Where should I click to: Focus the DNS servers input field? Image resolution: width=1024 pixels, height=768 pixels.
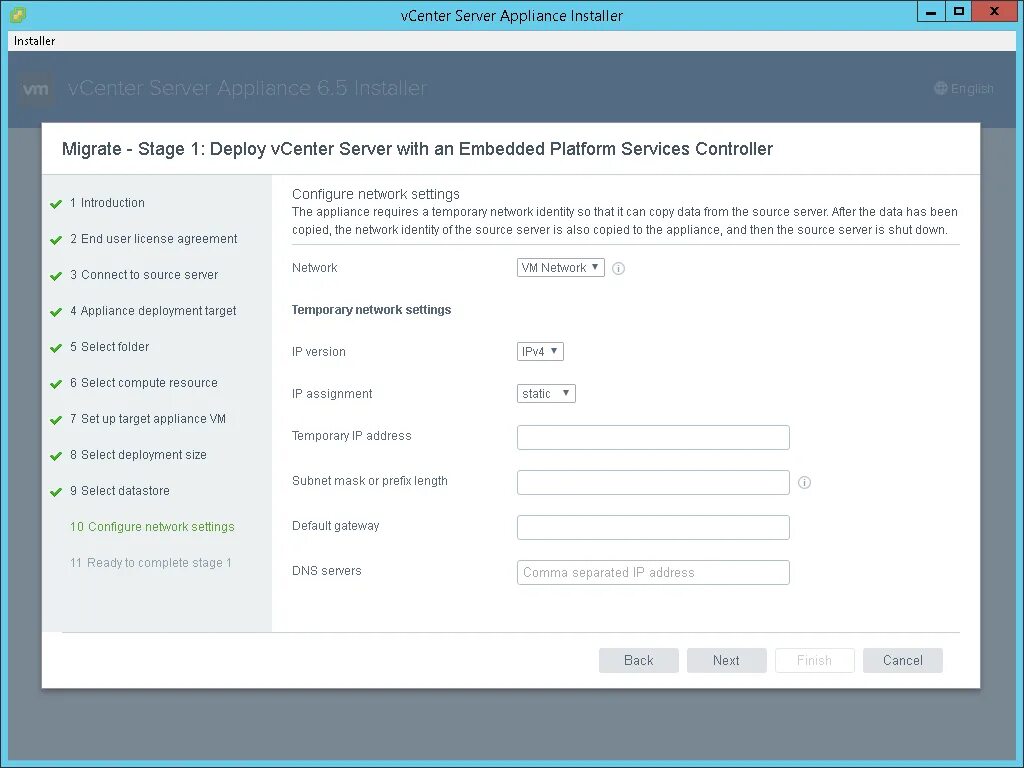(653, 573)
